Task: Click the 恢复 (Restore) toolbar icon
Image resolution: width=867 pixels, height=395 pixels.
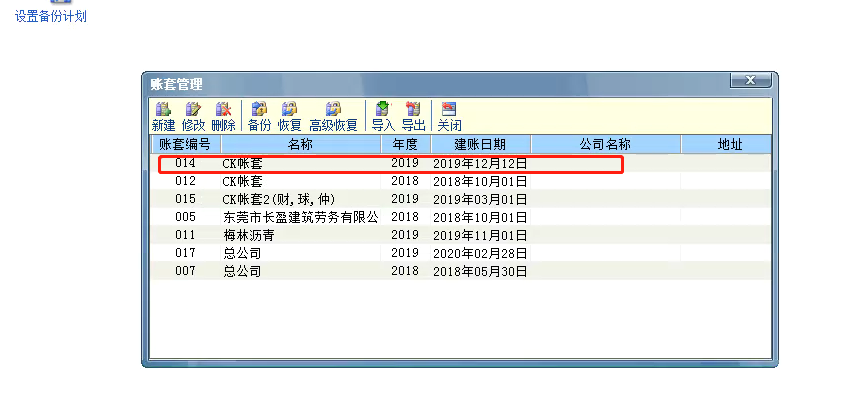Action: click(289, 116)
